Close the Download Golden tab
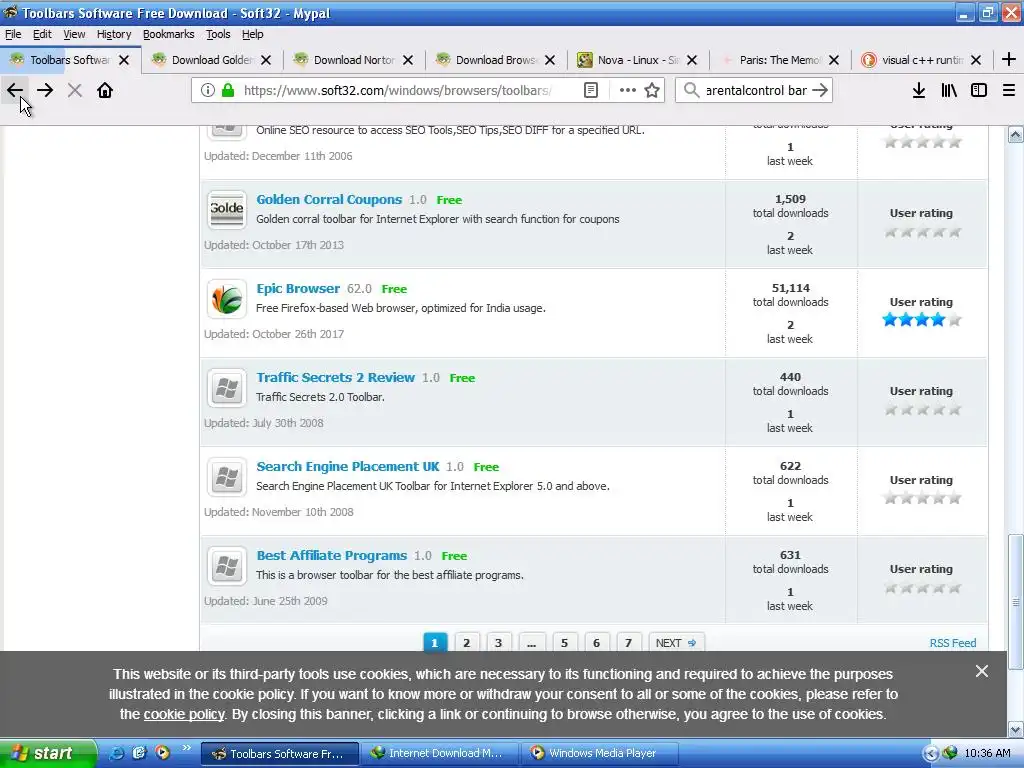 pos(266,60)
